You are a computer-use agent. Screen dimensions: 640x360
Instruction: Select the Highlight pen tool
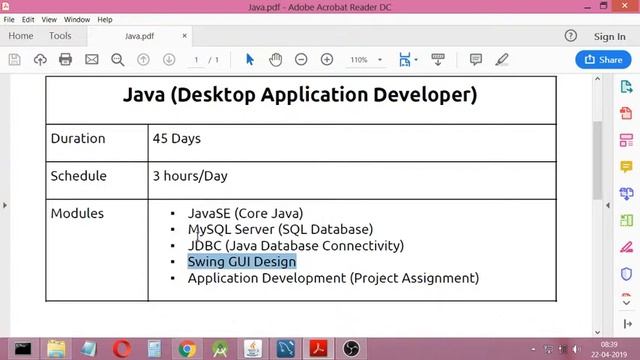(502, 60)
